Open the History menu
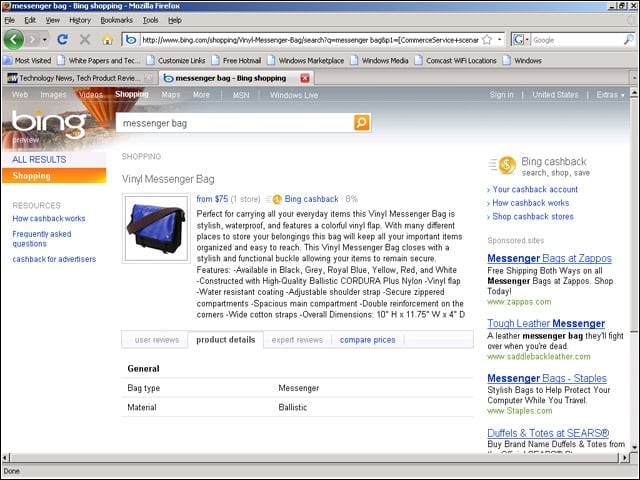This screenshot has height=480, width=640. [80, 20]
